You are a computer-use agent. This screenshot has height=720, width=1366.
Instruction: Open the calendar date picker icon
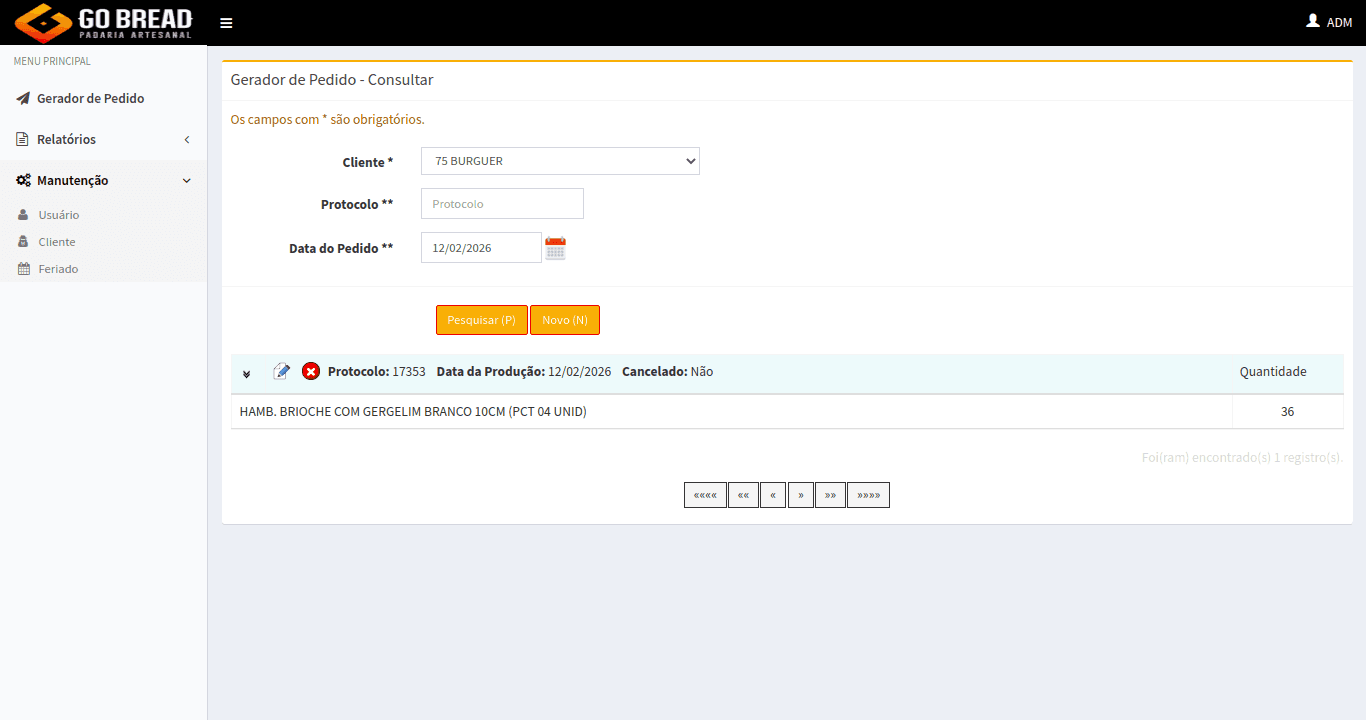click(x=555, y=248)
